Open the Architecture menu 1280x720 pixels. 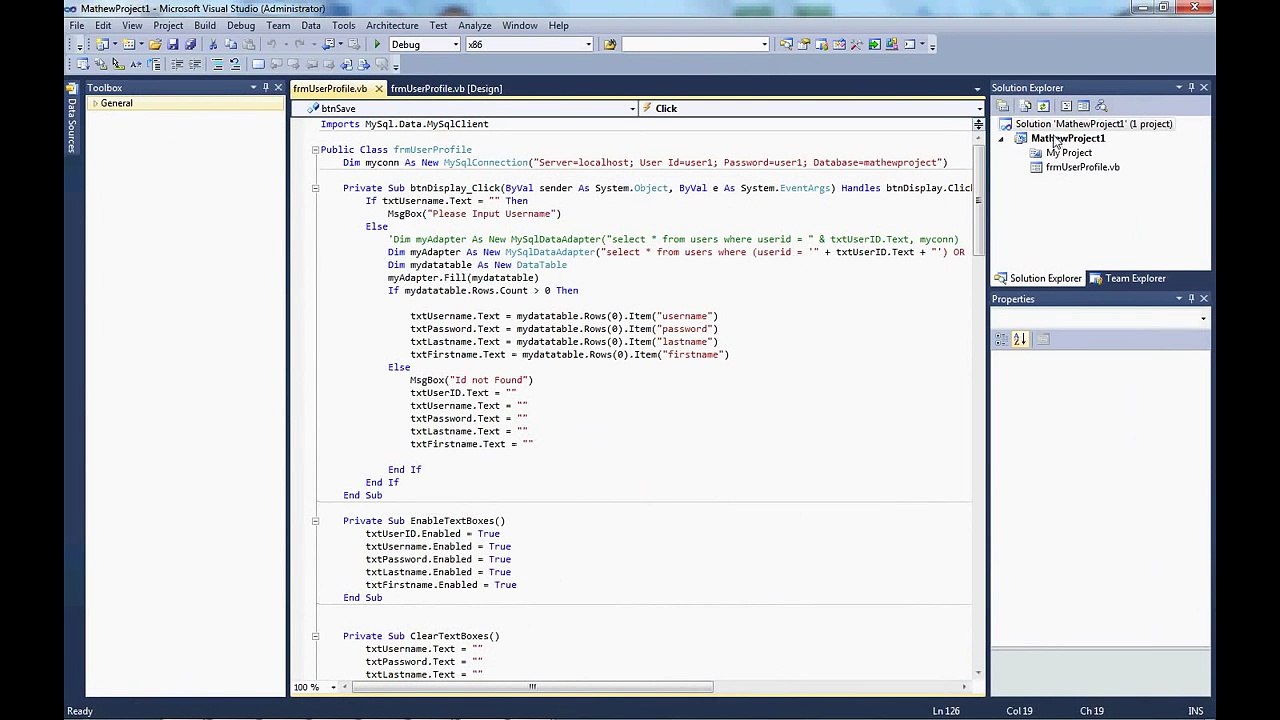click(392, 25)
